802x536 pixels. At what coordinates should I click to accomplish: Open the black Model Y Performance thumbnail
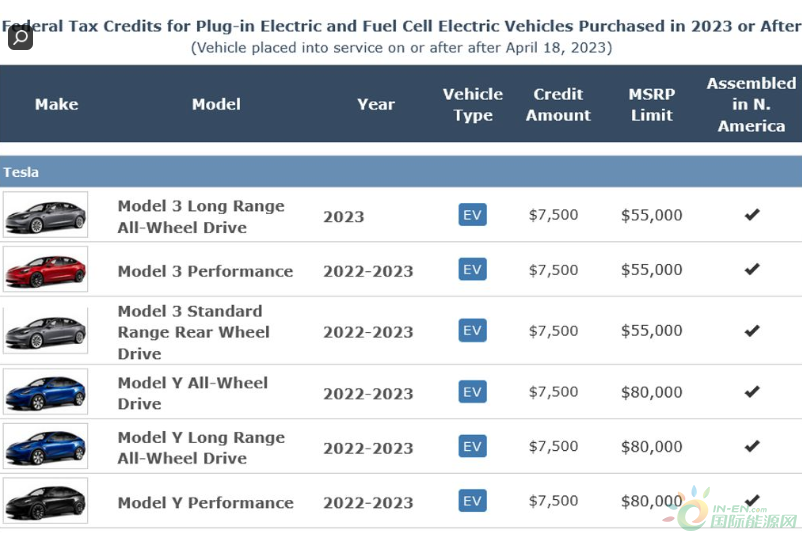point(45,500)
